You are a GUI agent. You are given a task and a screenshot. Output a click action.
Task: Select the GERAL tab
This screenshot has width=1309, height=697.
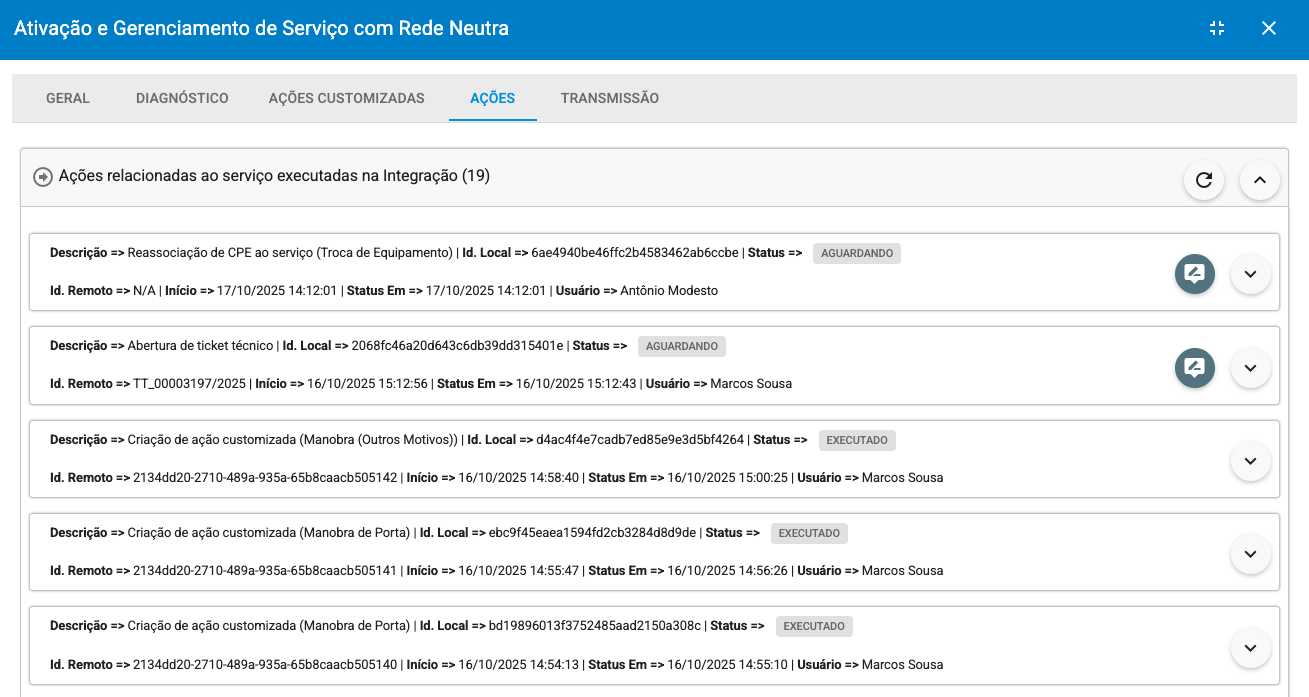67,98
